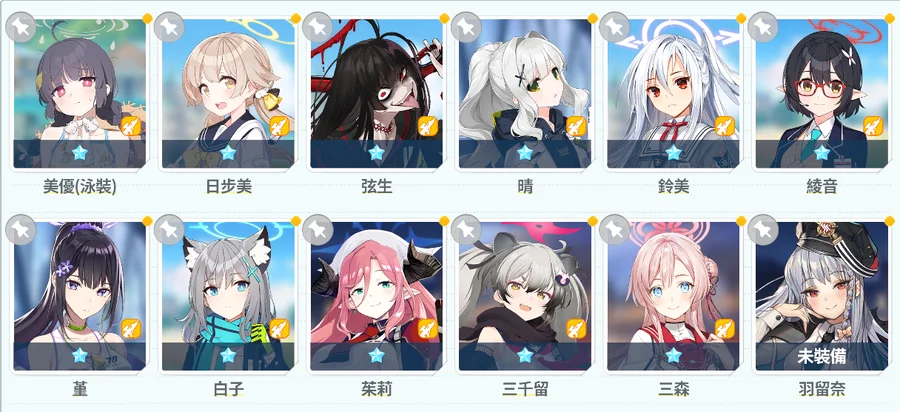Click the blue star on 三森's card
This screenshot has height=412, width=900.
pos(673,355)
